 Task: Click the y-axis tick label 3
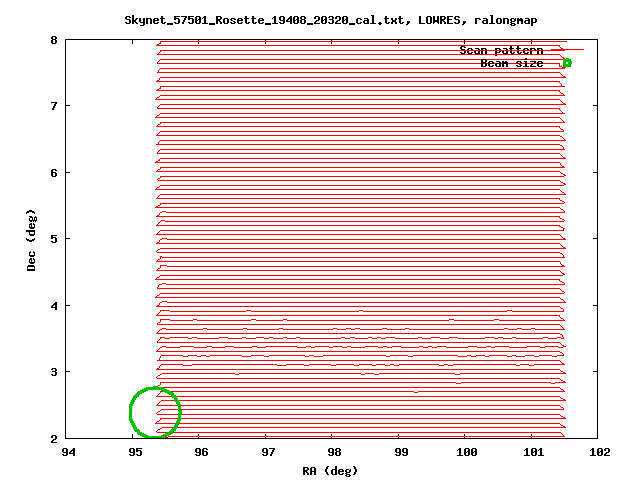[x=54, y=372]
